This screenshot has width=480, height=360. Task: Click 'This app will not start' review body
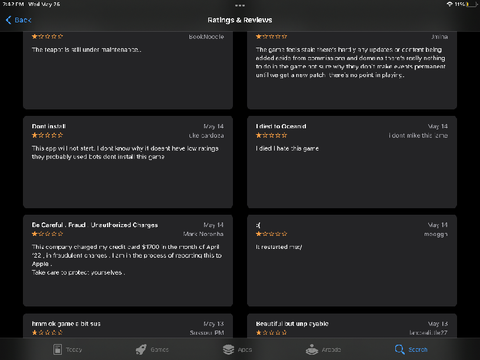click(x=125, y=153)
